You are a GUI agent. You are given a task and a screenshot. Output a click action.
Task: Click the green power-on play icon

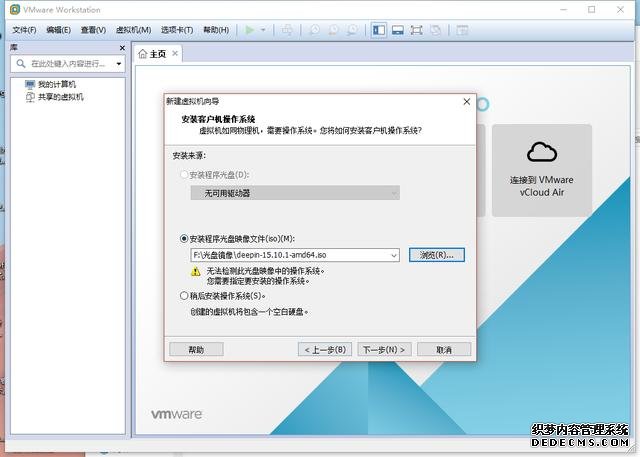249,30
